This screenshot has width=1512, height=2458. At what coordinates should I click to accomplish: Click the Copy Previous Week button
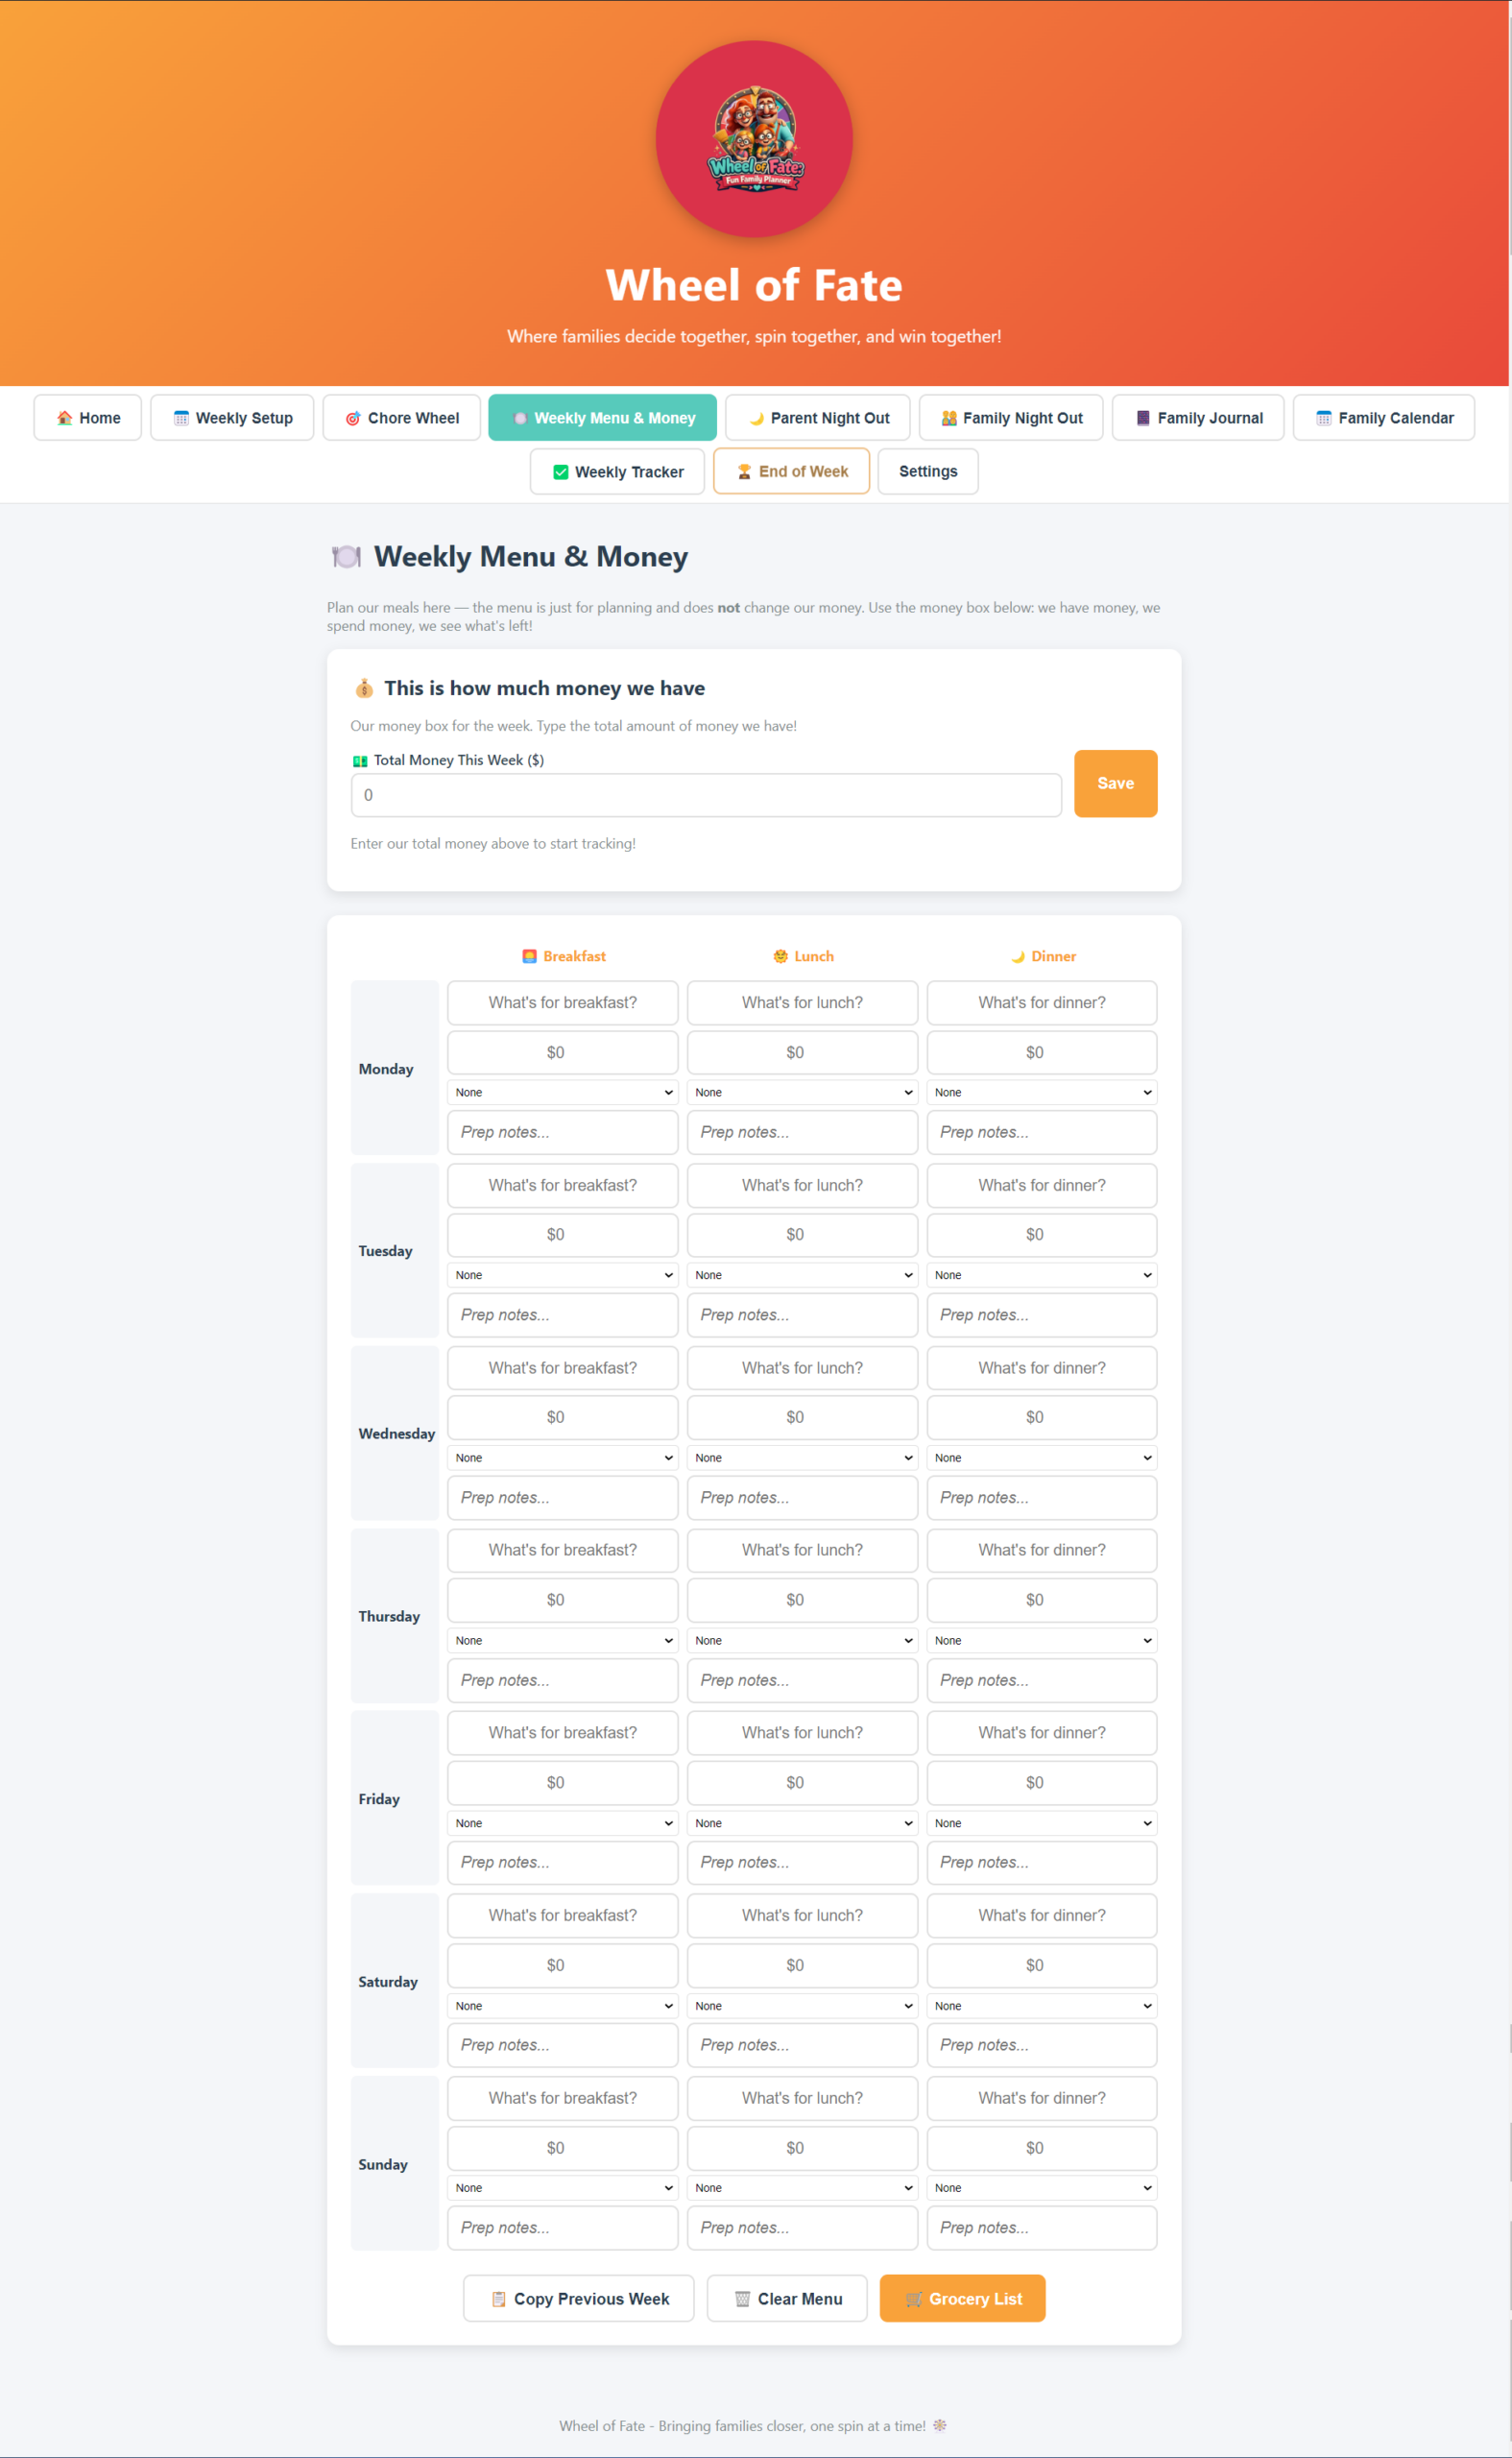click(x=579, y=2299)
